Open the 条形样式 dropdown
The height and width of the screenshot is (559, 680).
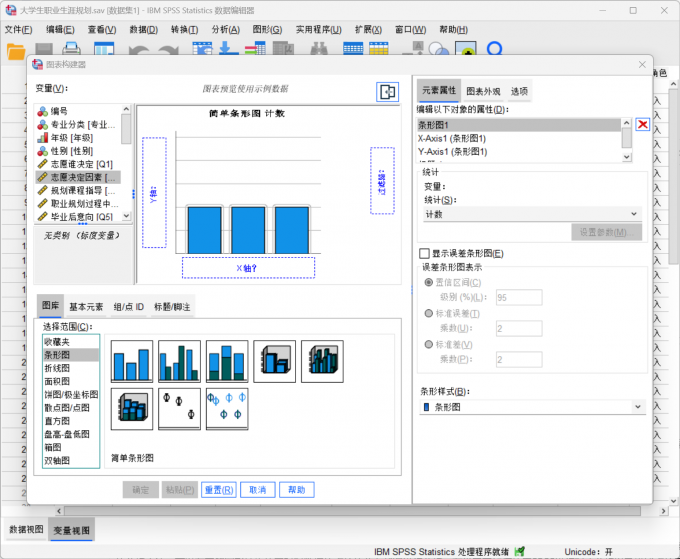[x=532, y=407]
